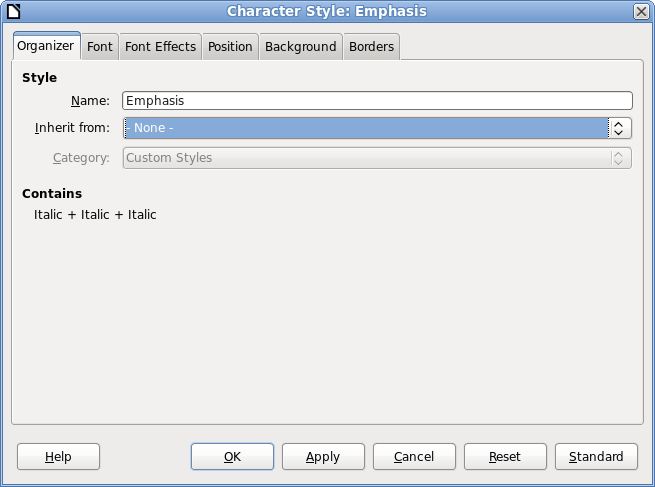
Task: Select the Position tab
Action: click(x=230, y=47)
